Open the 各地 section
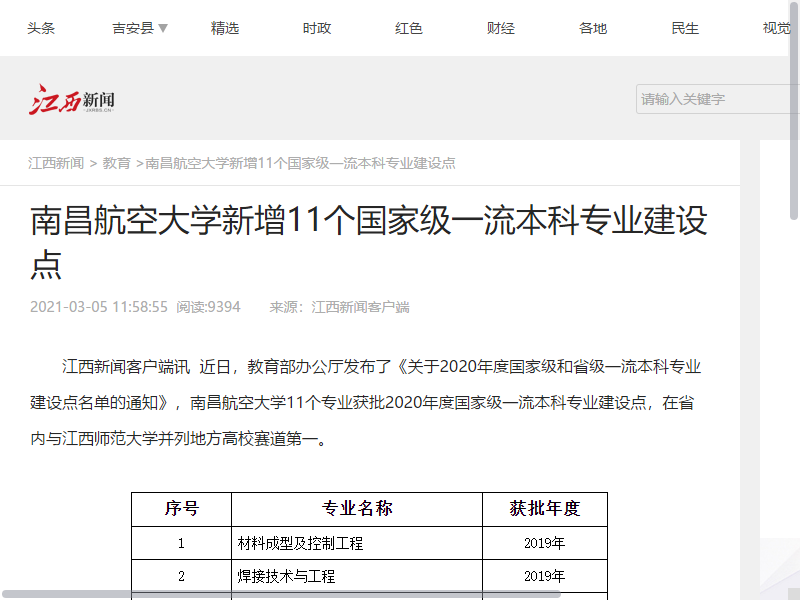Image resolution: width=800 pixels, height=600 pixels. (x=592, y=28)
